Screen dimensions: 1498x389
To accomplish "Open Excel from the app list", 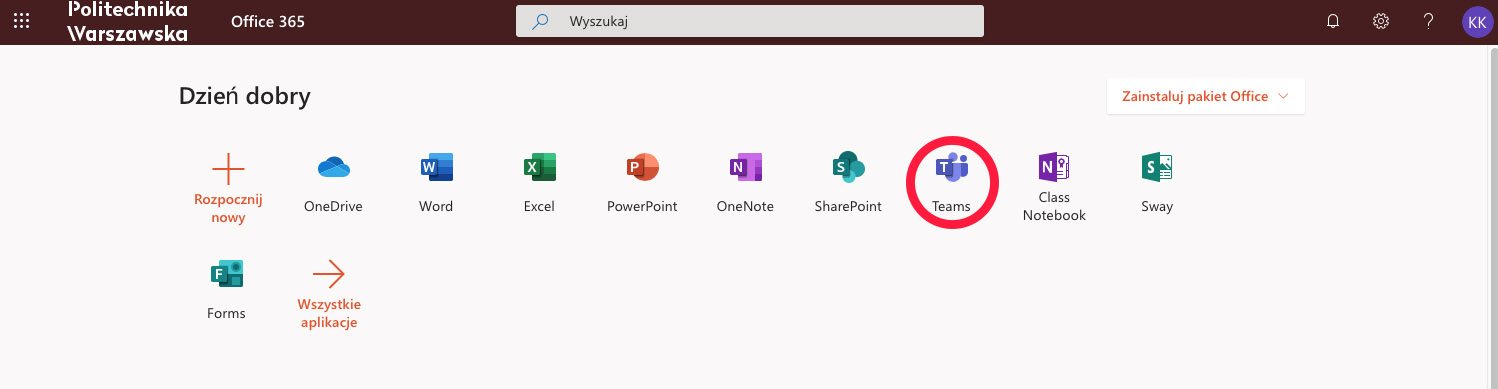I will coord(539,182).
